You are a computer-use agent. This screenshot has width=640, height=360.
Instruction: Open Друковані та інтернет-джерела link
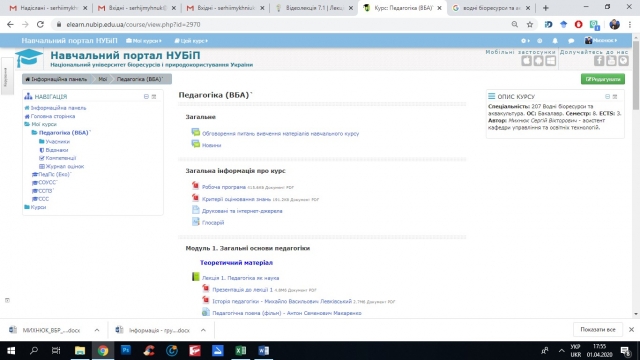point(242,211)
